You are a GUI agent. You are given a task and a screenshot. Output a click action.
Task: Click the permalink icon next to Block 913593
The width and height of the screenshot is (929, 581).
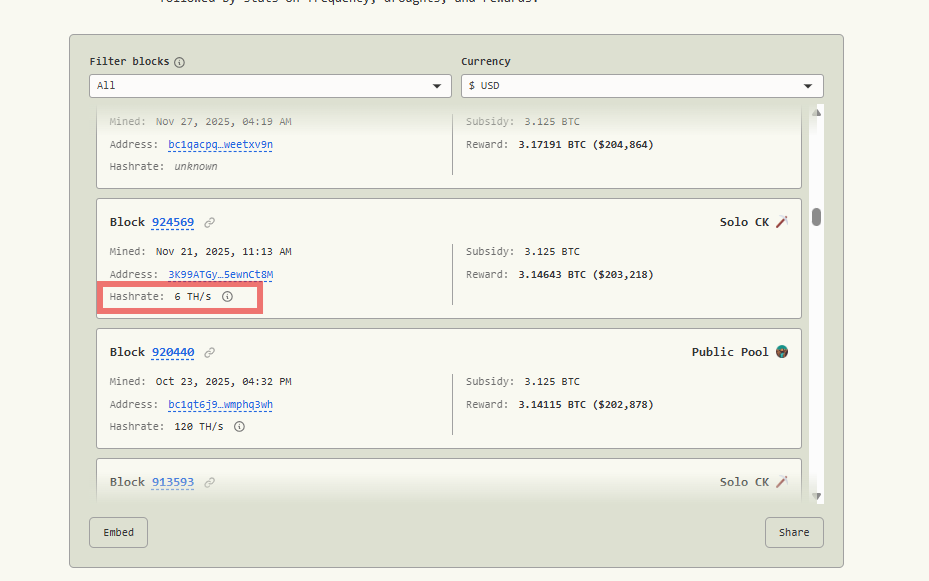pyautogui.click(x=210, y=483)
